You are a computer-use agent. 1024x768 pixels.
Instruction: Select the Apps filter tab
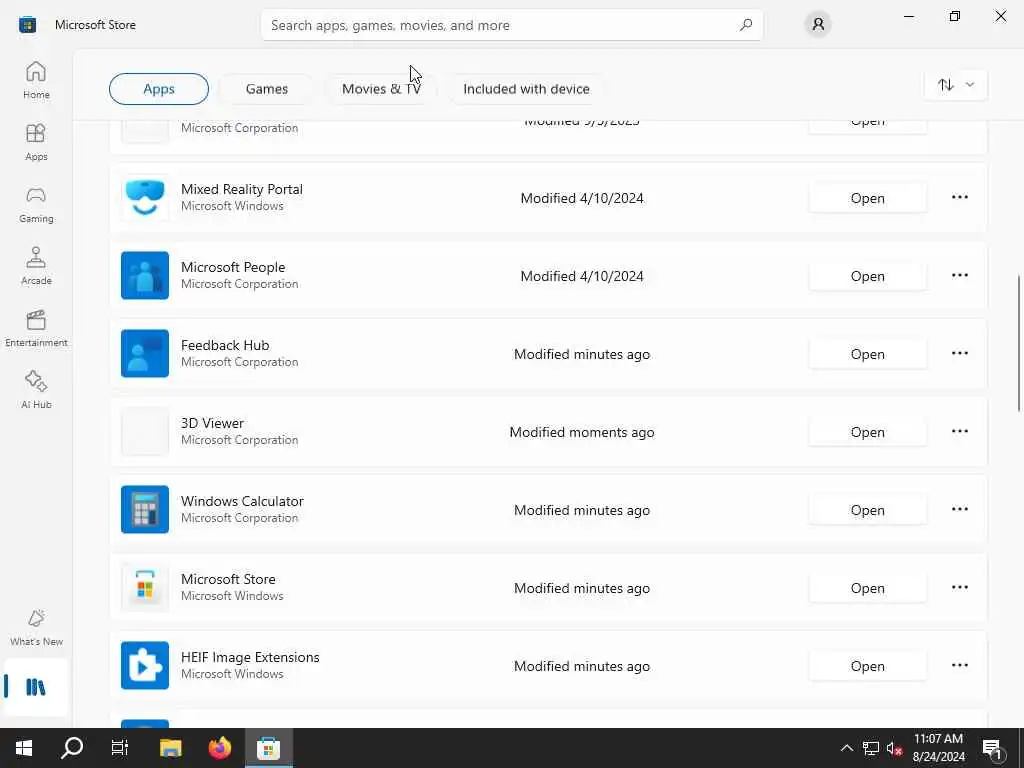click(159, 89)
